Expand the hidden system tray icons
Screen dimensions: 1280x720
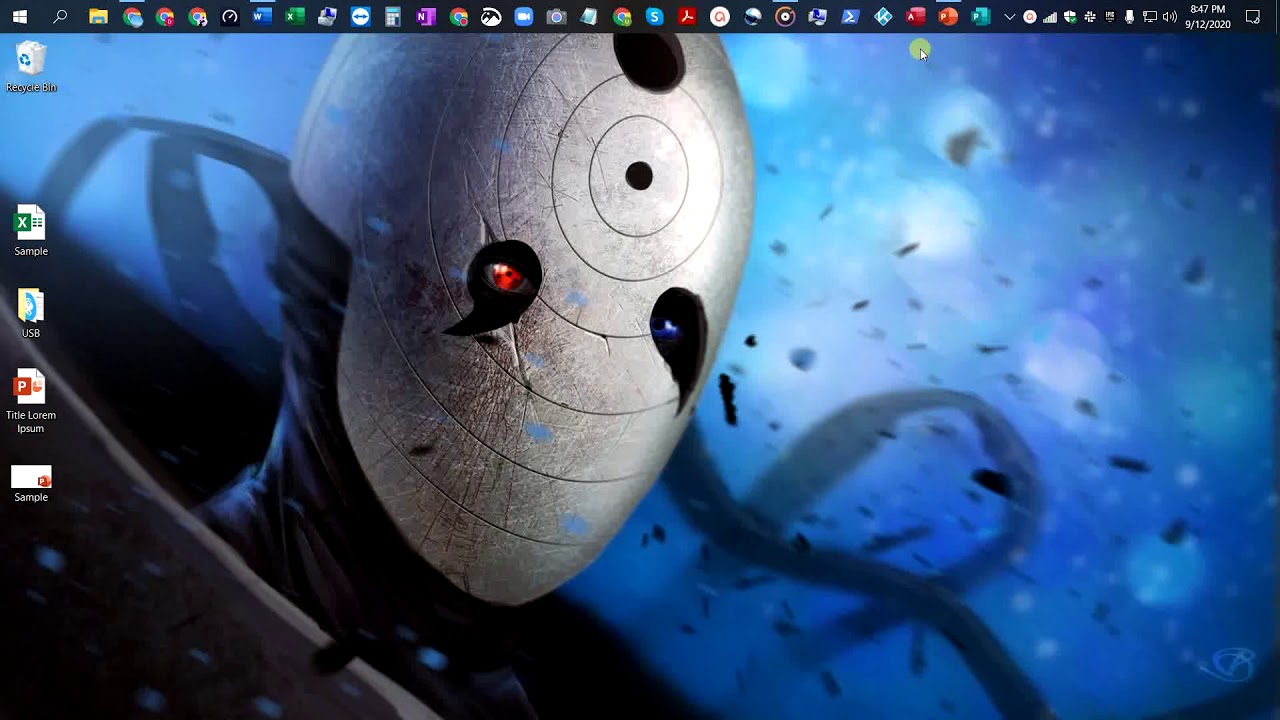click(1009, 17)
